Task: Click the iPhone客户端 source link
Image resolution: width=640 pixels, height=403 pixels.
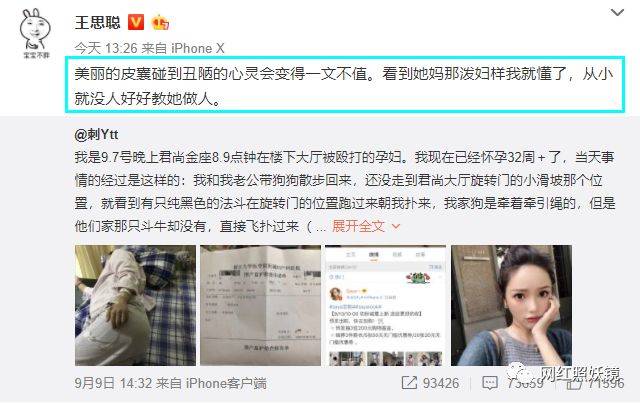Action: [x=226, y=383]
